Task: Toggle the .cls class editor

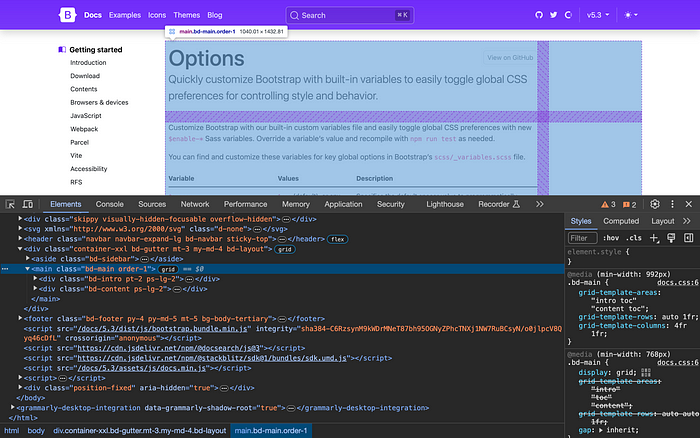Action: pyautogui.click(x=634, y=238)
